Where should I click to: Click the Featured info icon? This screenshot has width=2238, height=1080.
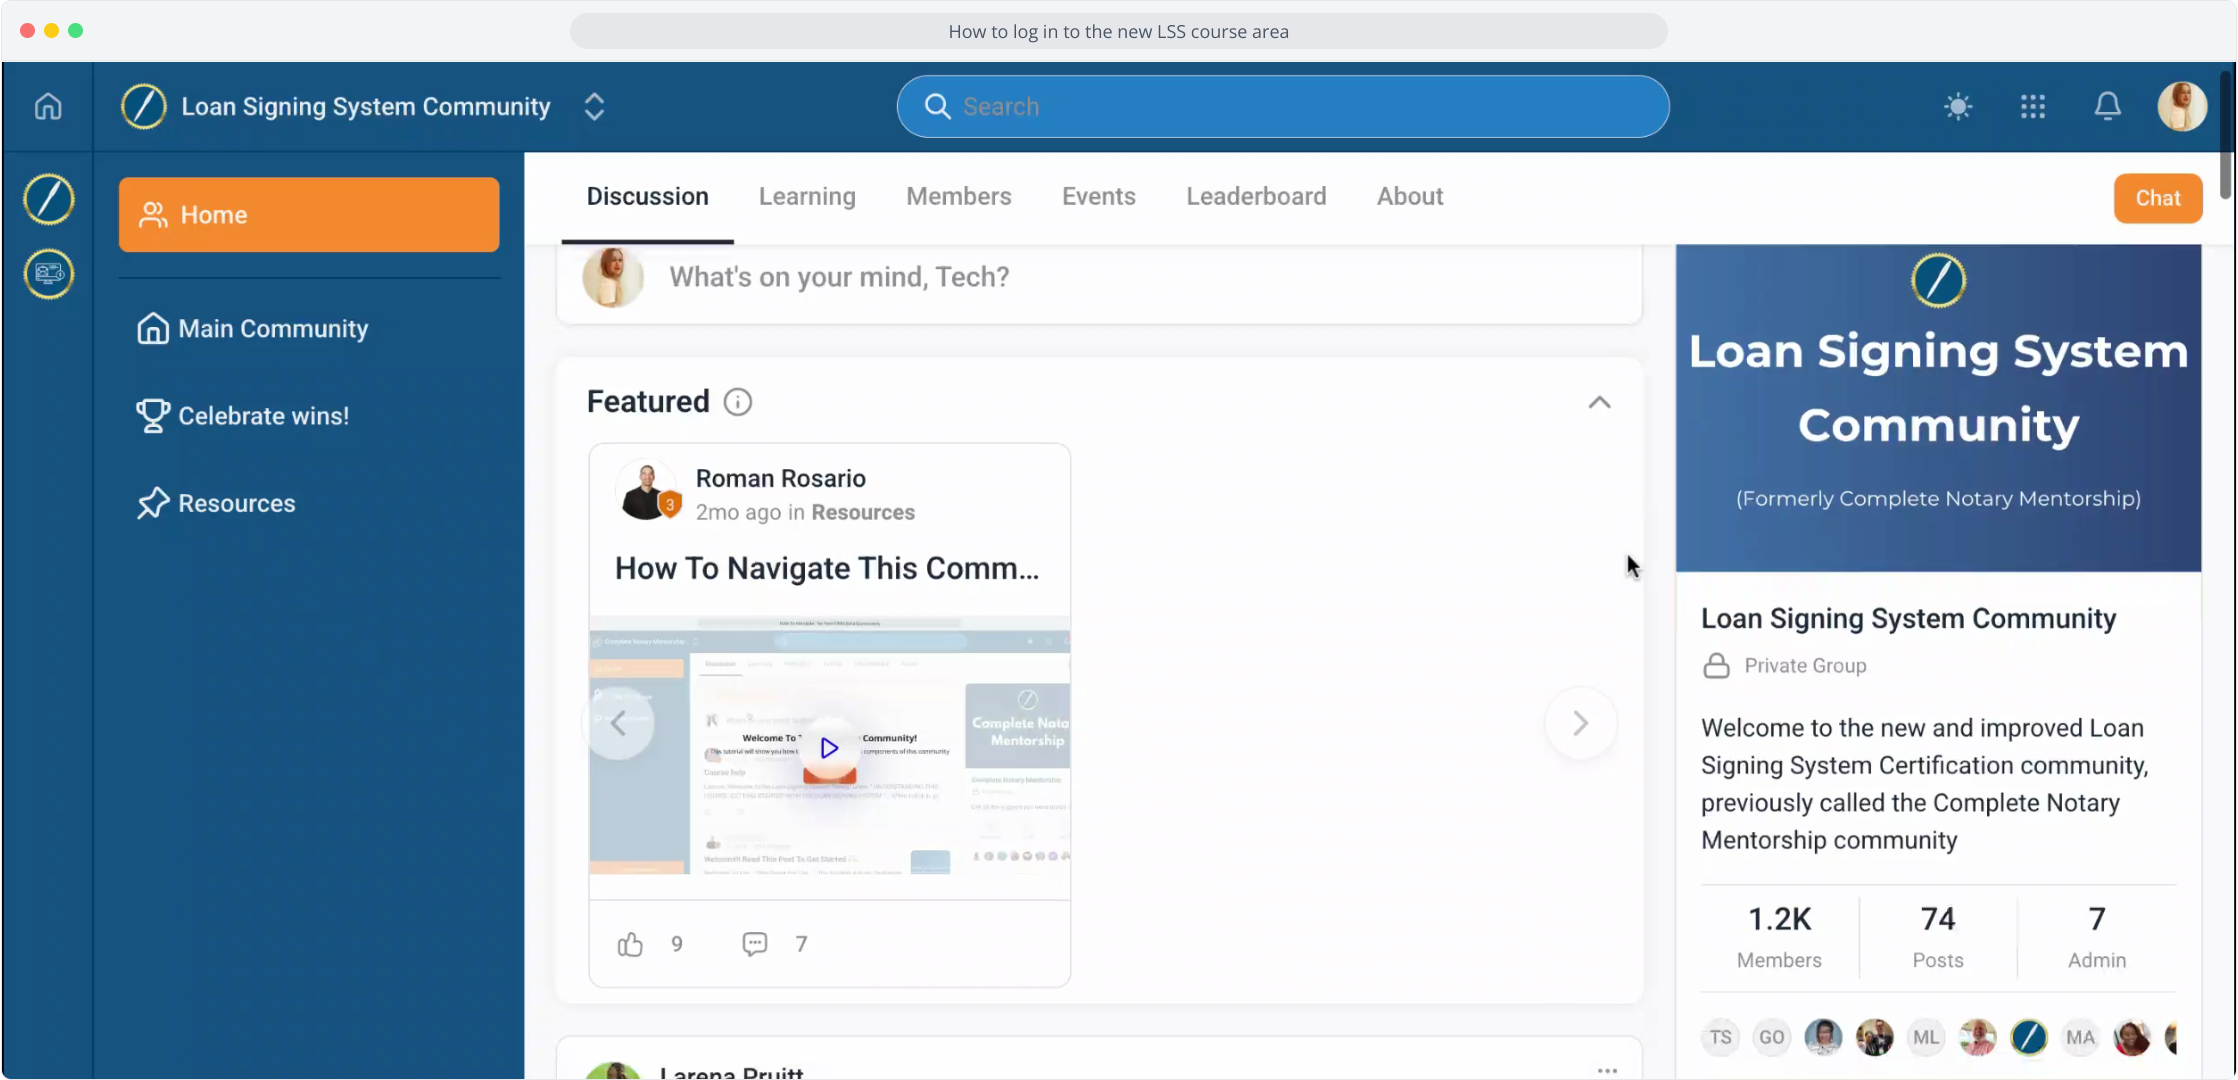(x=738, y=402)
